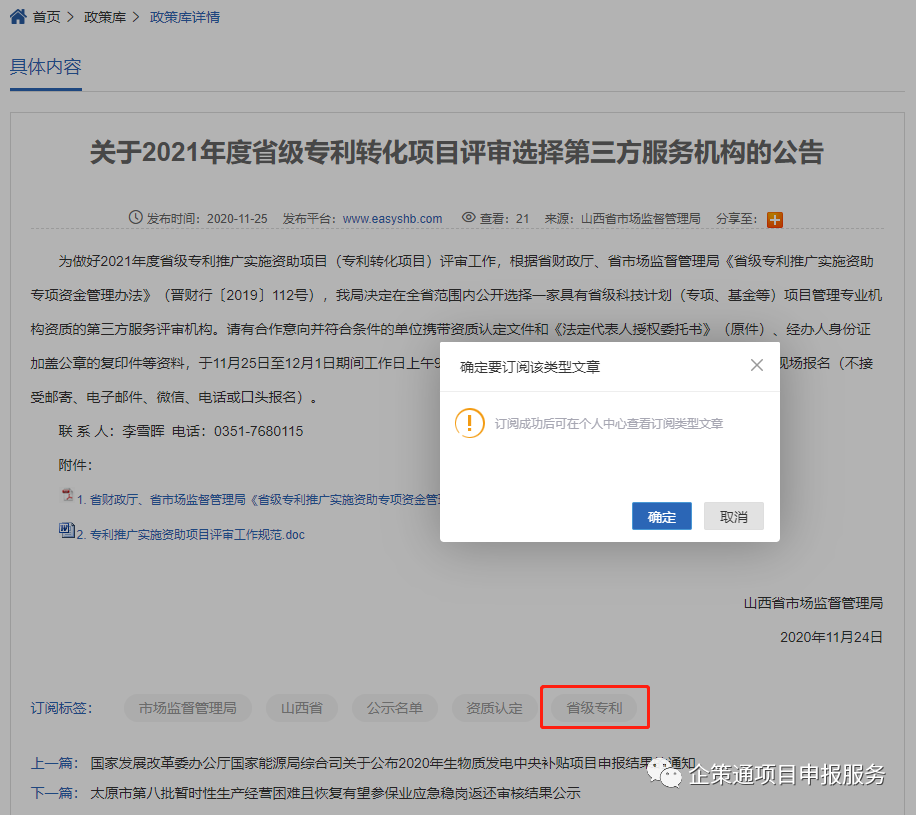Select dialog message 订阅成功后可在个人中心查看
916x815 pixels.
[609, 424]
